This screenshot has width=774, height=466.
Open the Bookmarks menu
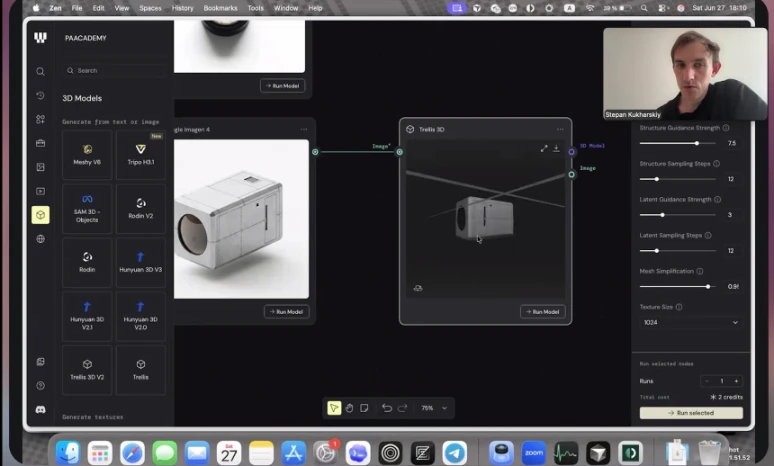pos(220,8)
